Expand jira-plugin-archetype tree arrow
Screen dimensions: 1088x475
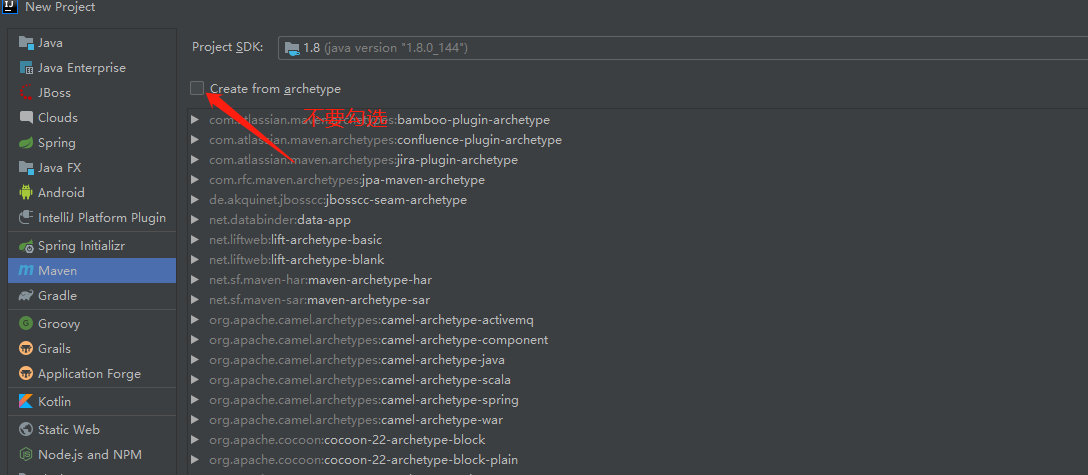(196, 160)
